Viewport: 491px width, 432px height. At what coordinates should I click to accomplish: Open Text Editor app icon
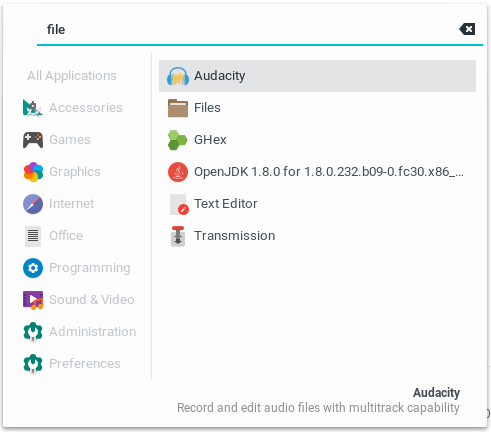pos(179,204)
